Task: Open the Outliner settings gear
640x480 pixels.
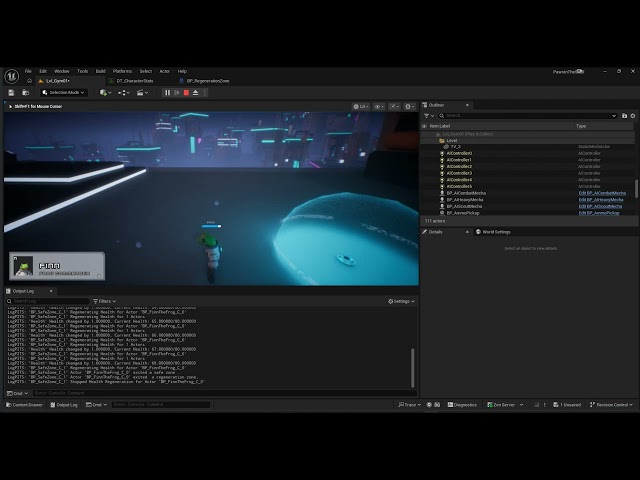Action: coord(633,116)
